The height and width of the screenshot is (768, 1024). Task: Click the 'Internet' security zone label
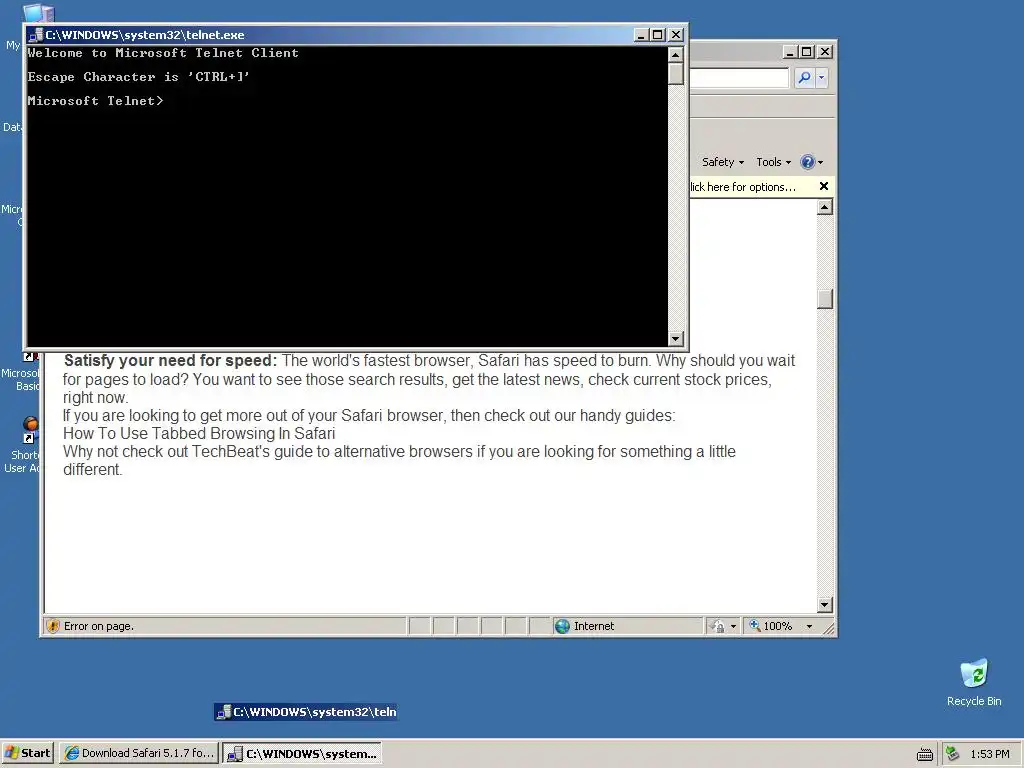pos(594,626)
